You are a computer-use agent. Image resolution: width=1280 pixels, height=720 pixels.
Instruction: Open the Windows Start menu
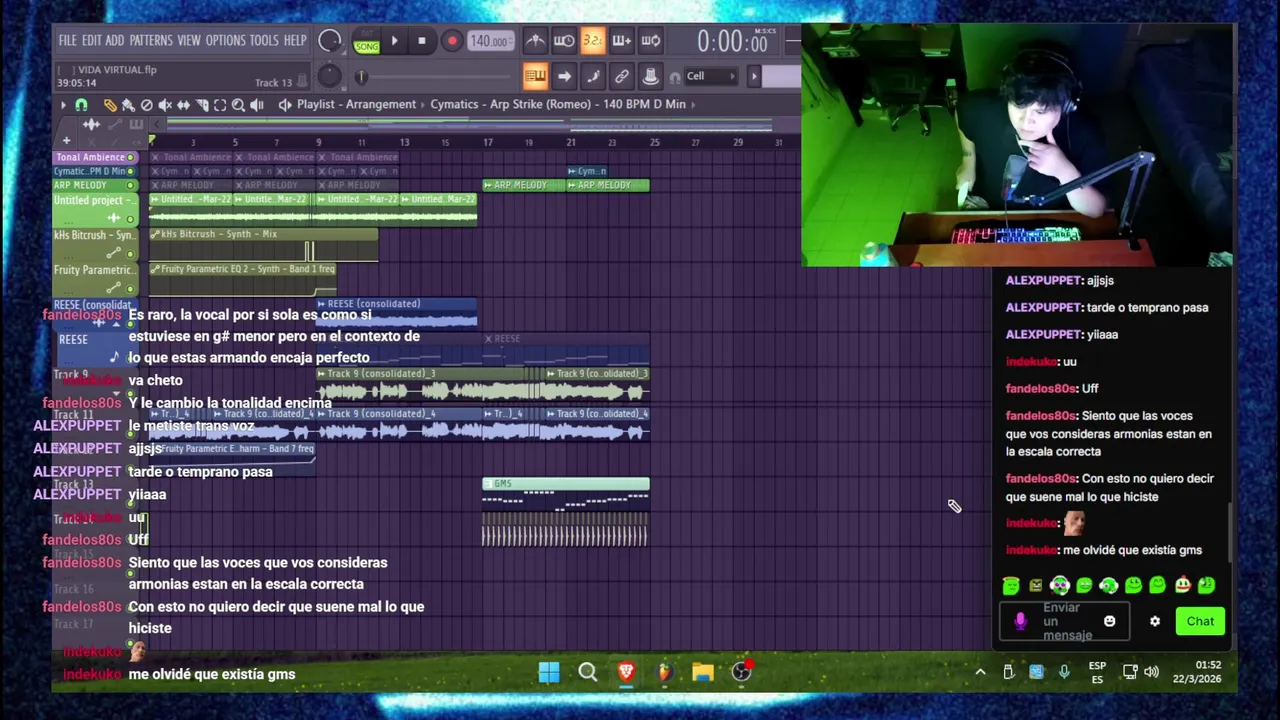click(x=549, y=672)
